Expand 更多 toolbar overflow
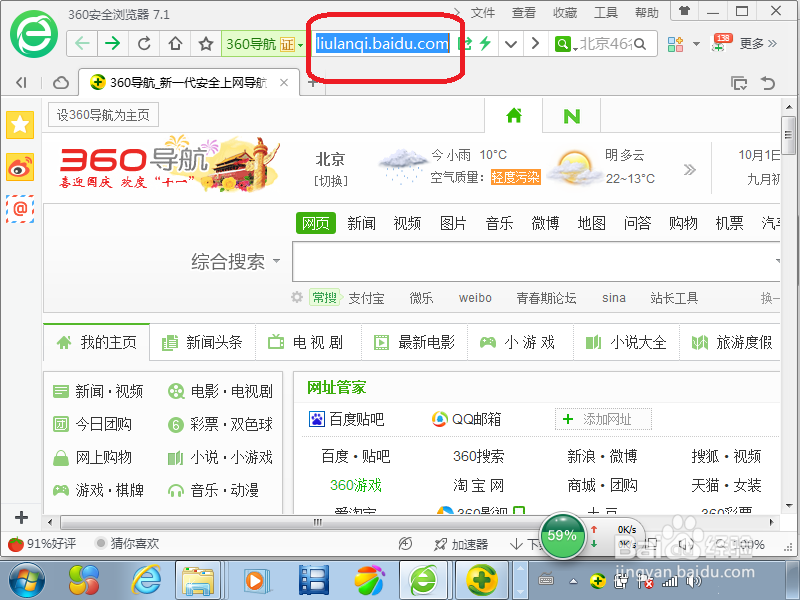The height and width of the screenshot is (600, 800). click(758, 43)
